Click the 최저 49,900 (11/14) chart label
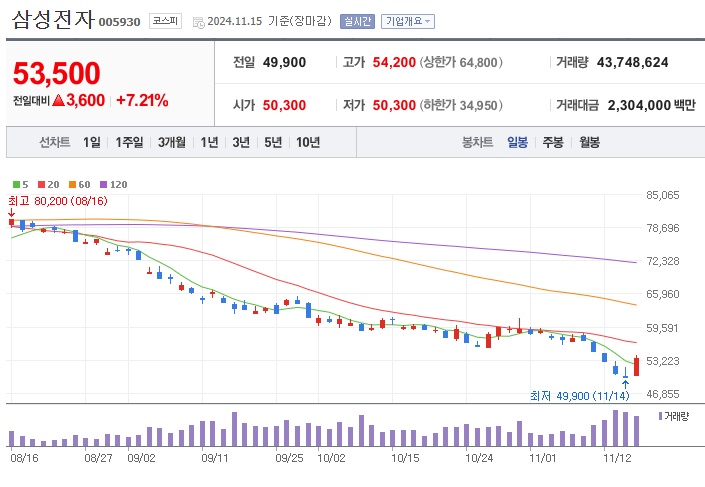Image resolution: width=705 pixels, height=487 pixels. click(x=580, y=396)
